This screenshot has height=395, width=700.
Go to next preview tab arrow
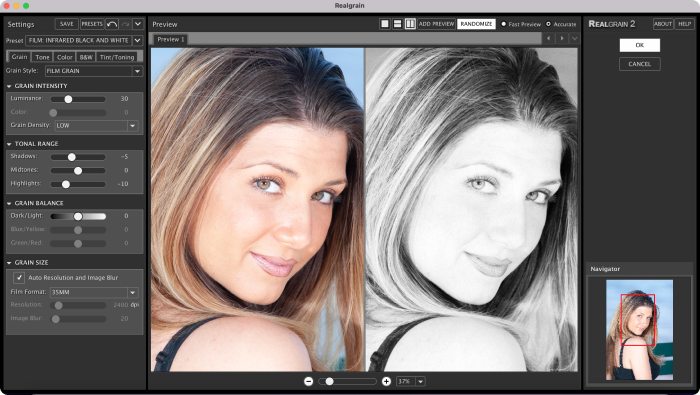(562, 38)
